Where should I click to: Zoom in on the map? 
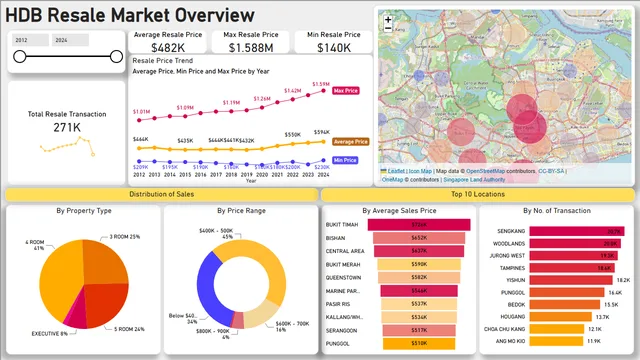click(x=388, y=20)
